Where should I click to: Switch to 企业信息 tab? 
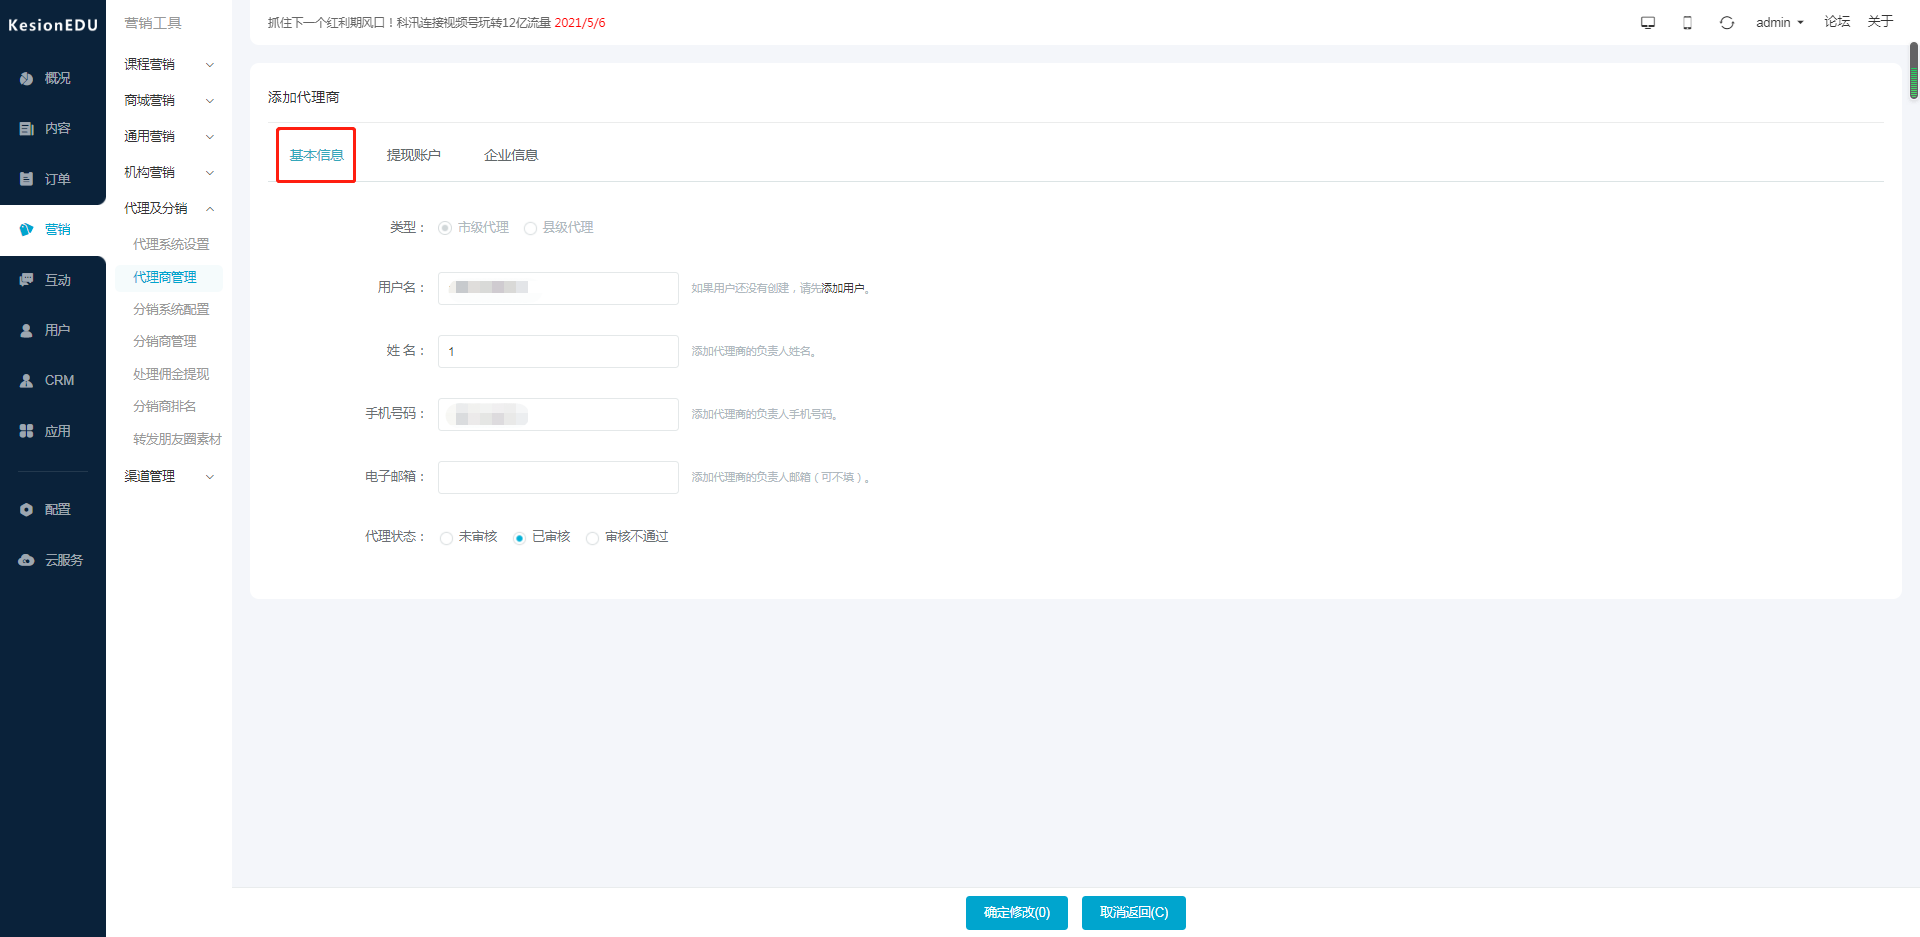pos(511,155)
